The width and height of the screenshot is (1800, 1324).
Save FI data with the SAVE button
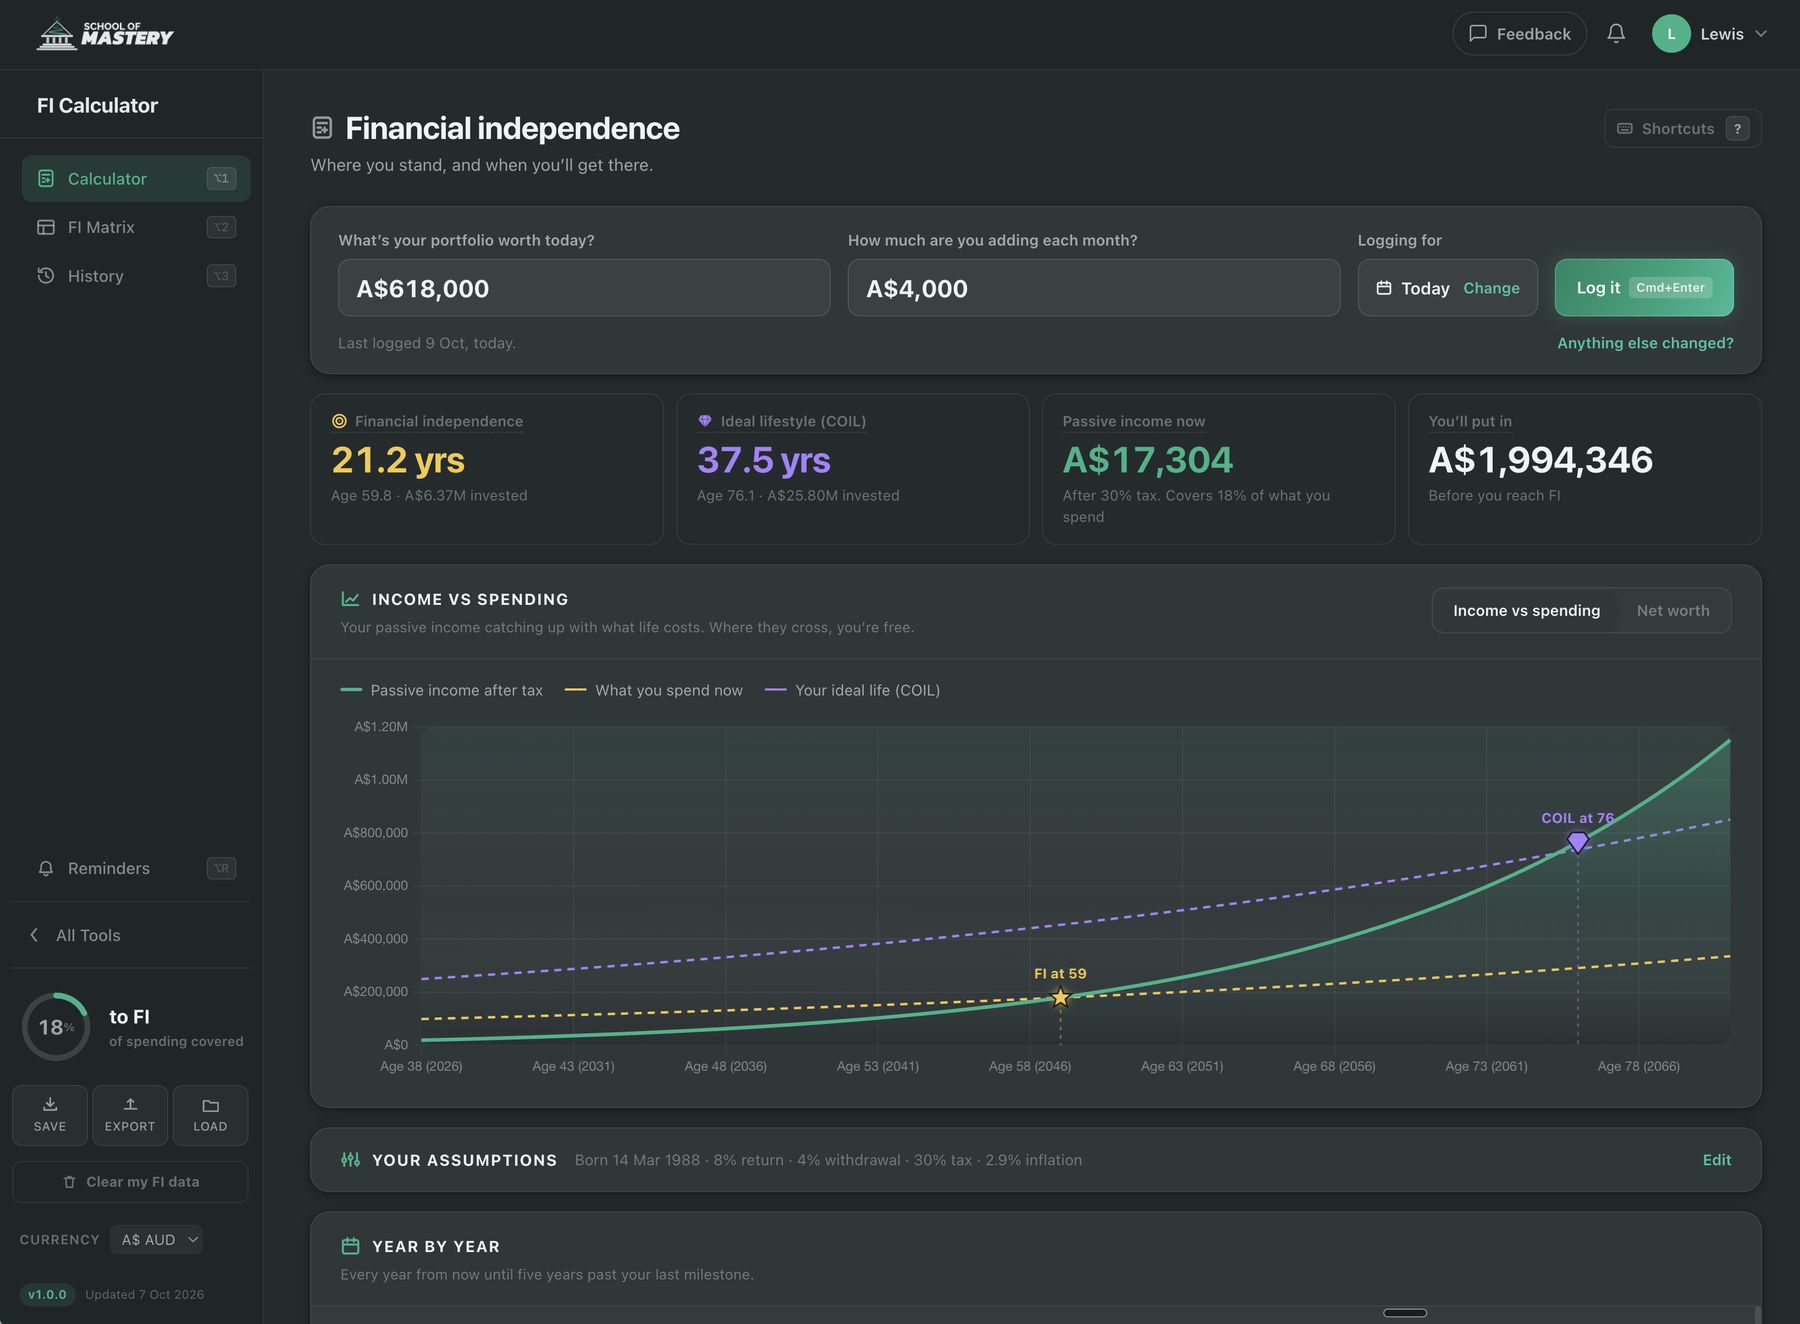tap(50, 1115)
